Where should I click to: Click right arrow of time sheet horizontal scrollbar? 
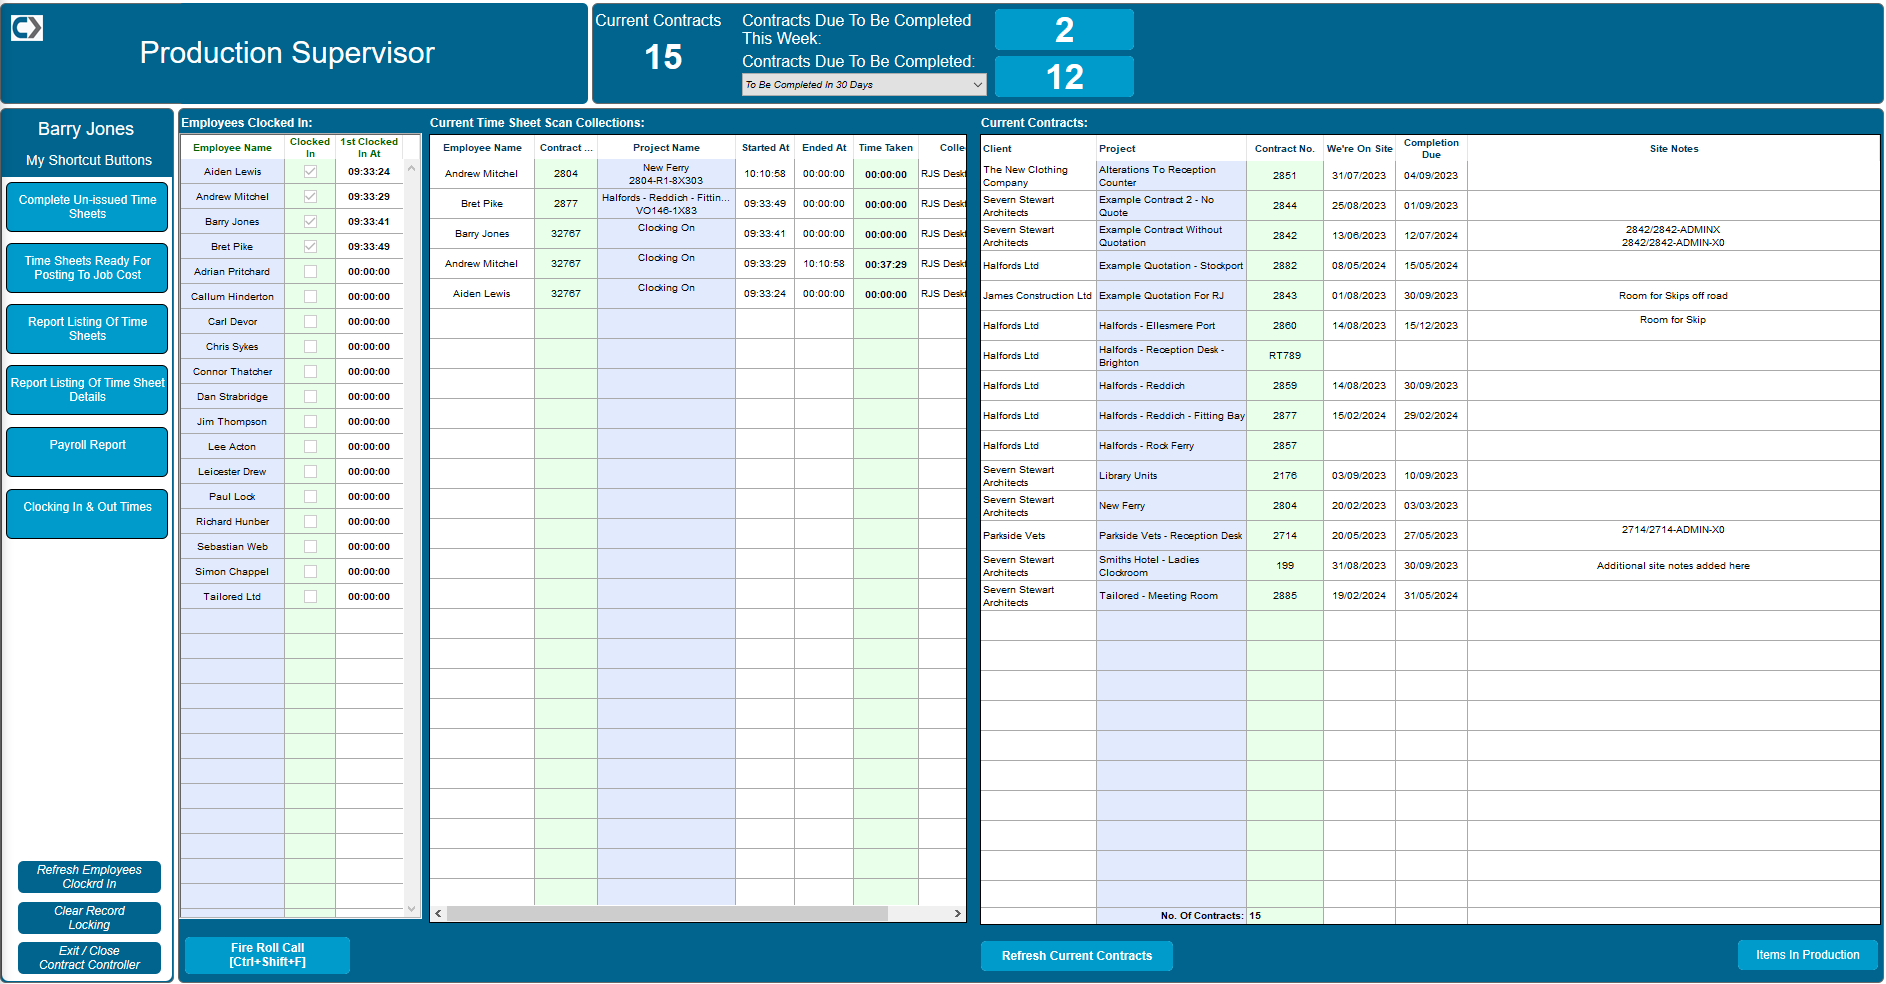click(x=957, y=914)
